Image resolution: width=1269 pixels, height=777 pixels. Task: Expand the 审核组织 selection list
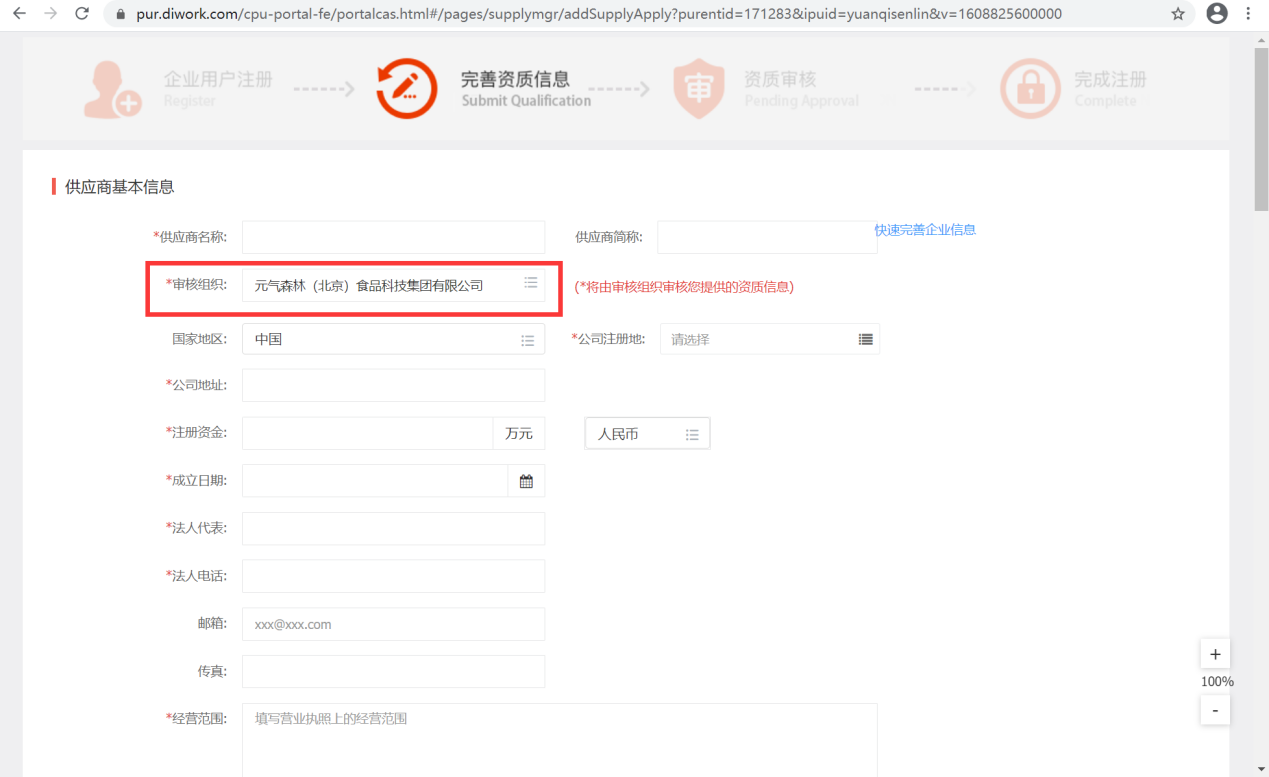pos(531,284)
